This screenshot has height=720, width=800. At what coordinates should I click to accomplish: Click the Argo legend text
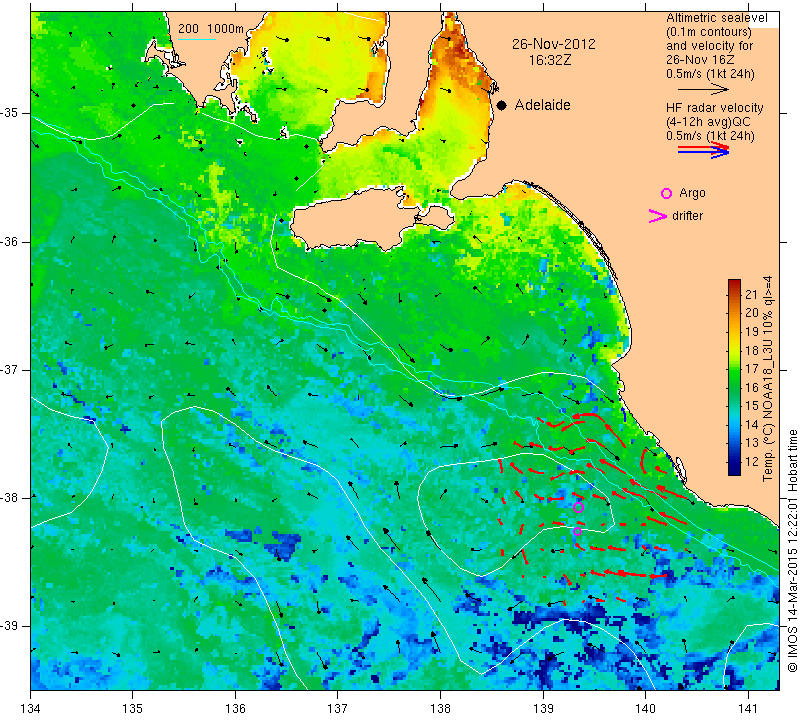point(692,193)
